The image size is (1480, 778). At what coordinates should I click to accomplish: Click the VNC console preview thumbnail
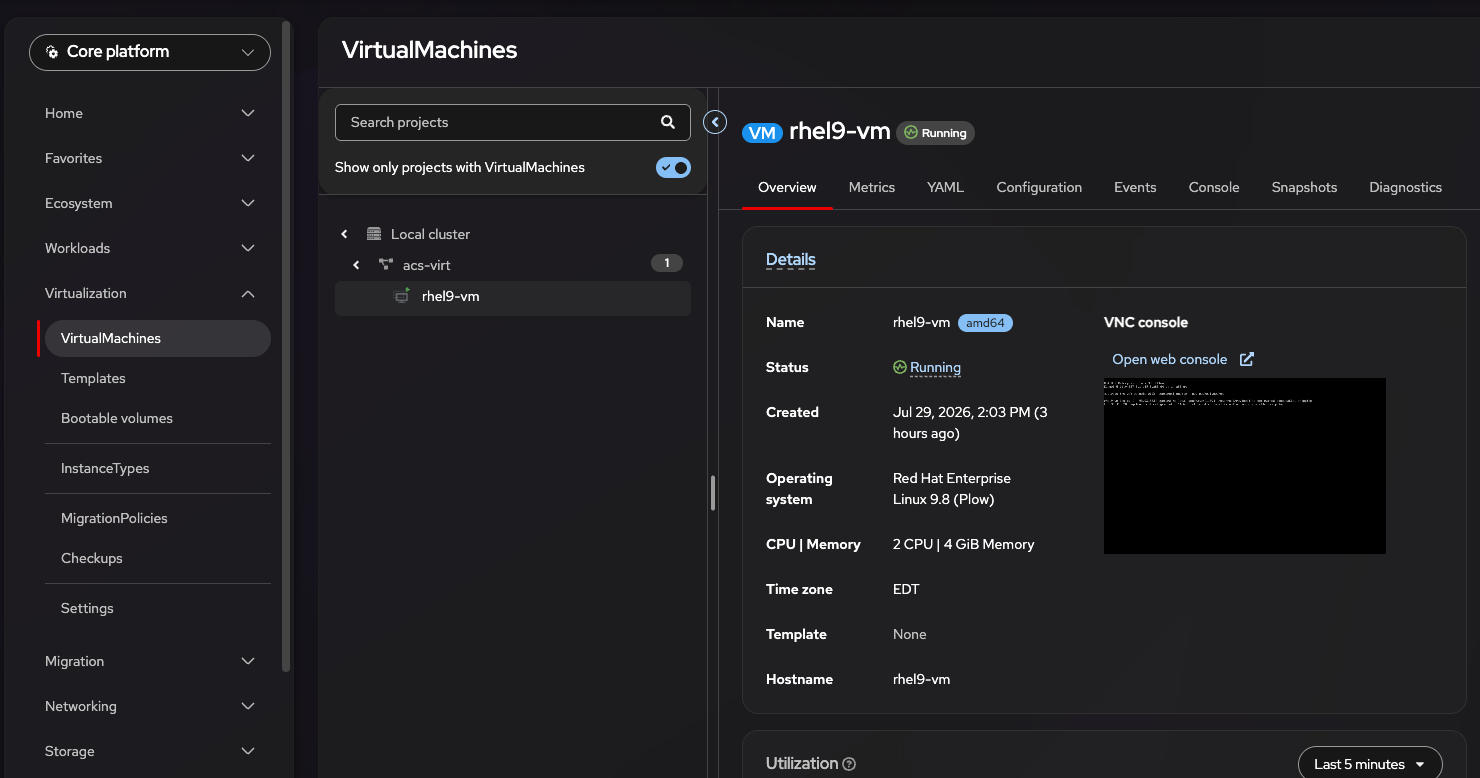(x=1245, y=466)
